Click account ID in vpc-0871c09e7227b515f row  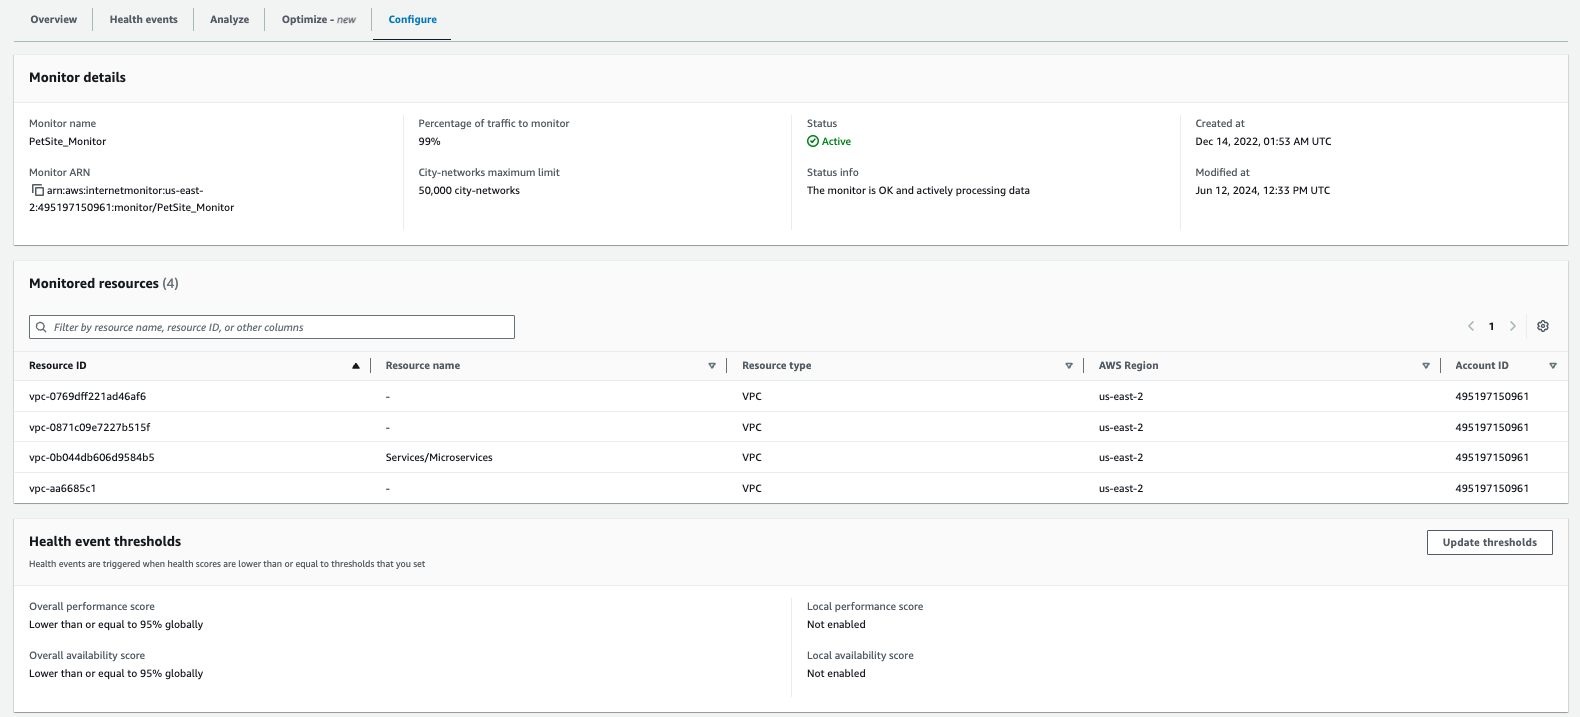click(x=1492, y=427)
